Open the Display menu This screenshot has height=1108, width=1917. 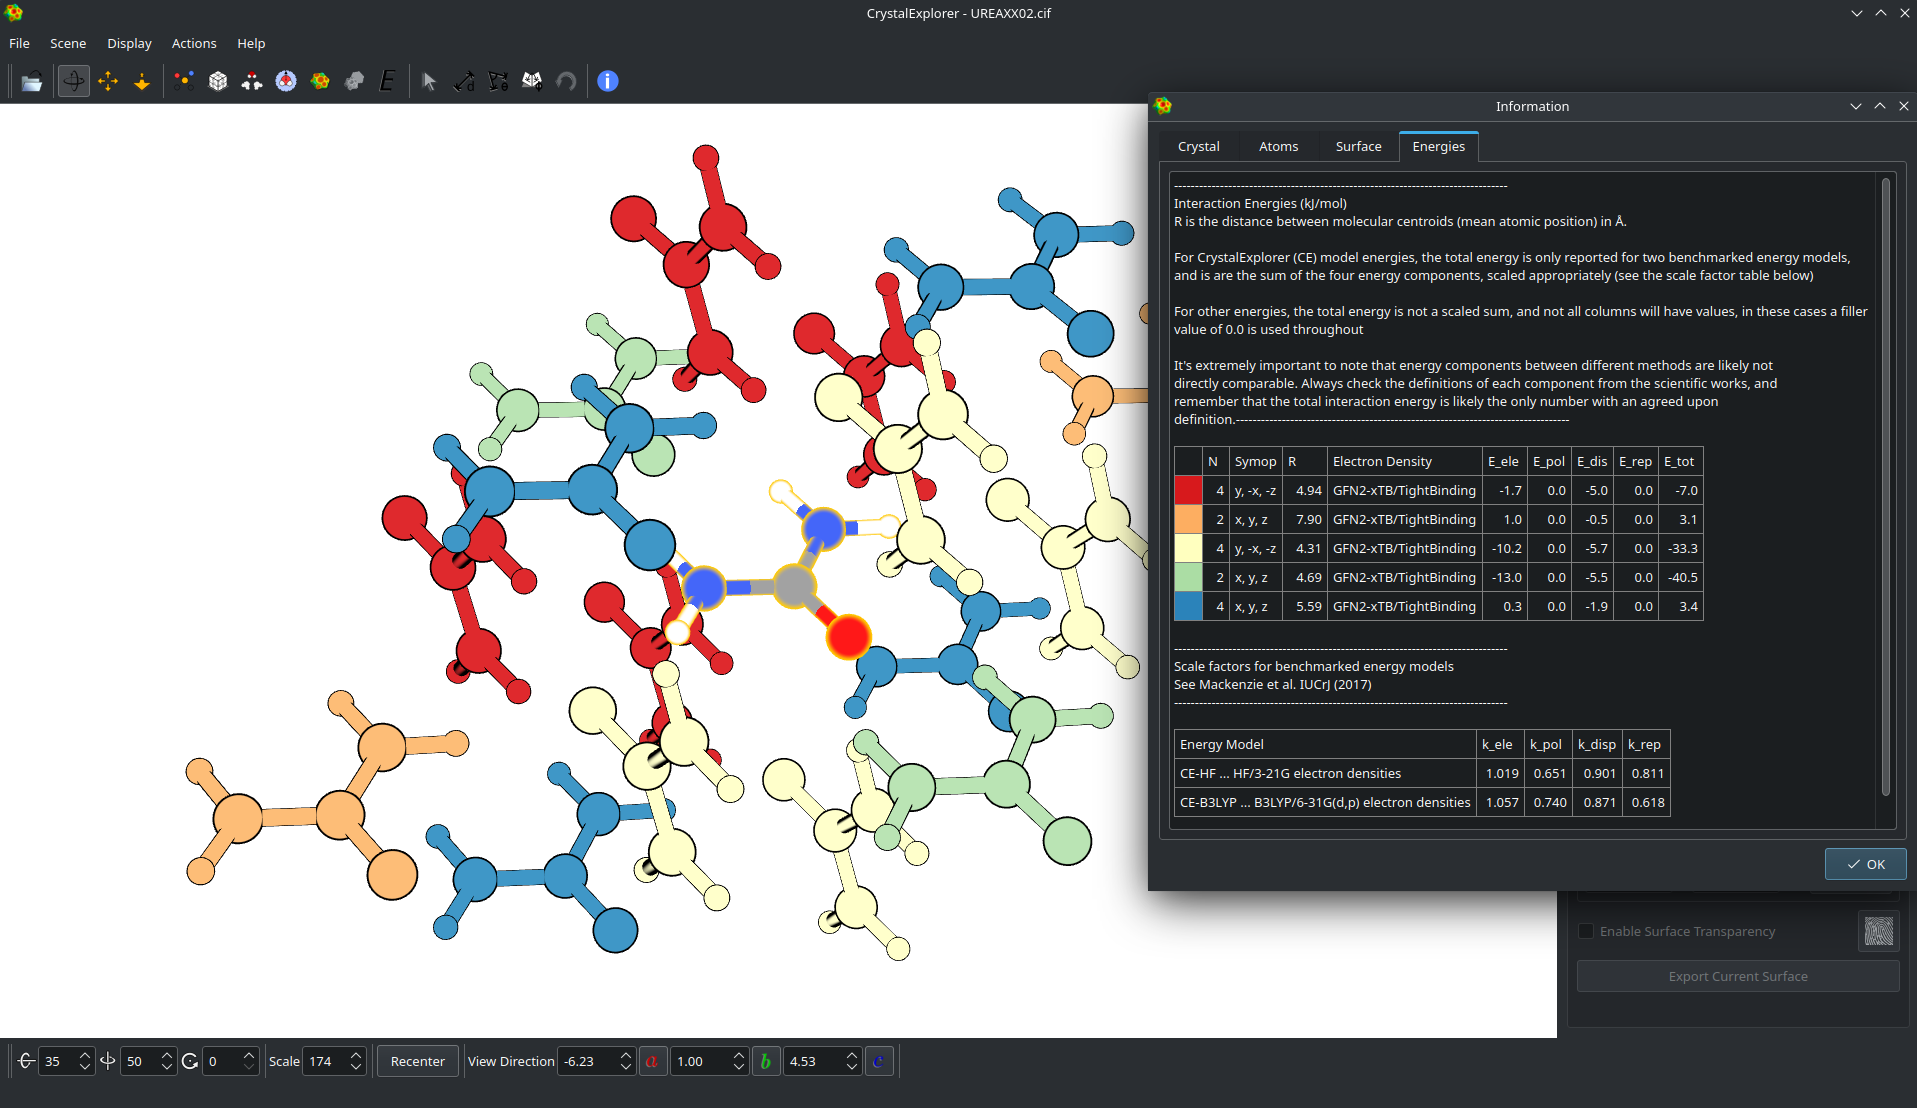(x=129, y=43)
